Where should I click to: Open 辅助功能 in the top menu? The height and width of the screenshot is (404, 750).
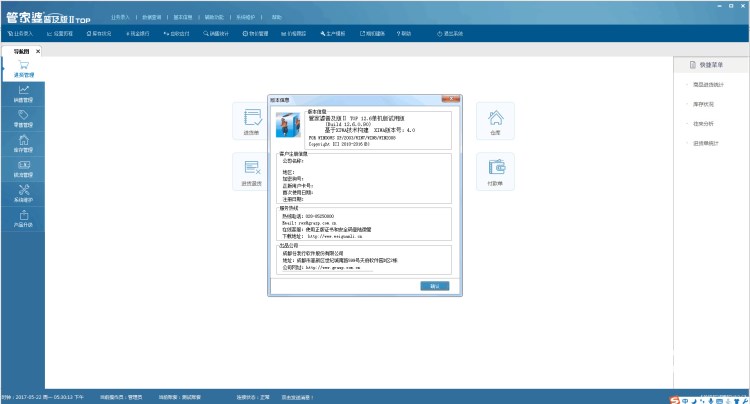point(214,17)
